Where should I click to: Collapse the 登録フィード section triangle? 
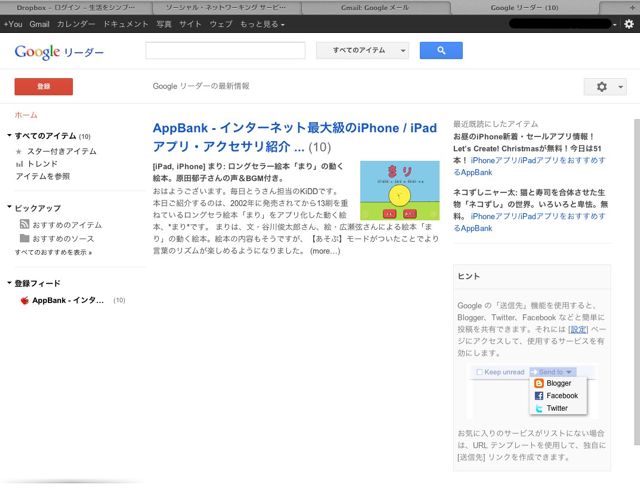pyautogui.click(x=9, y=283)
